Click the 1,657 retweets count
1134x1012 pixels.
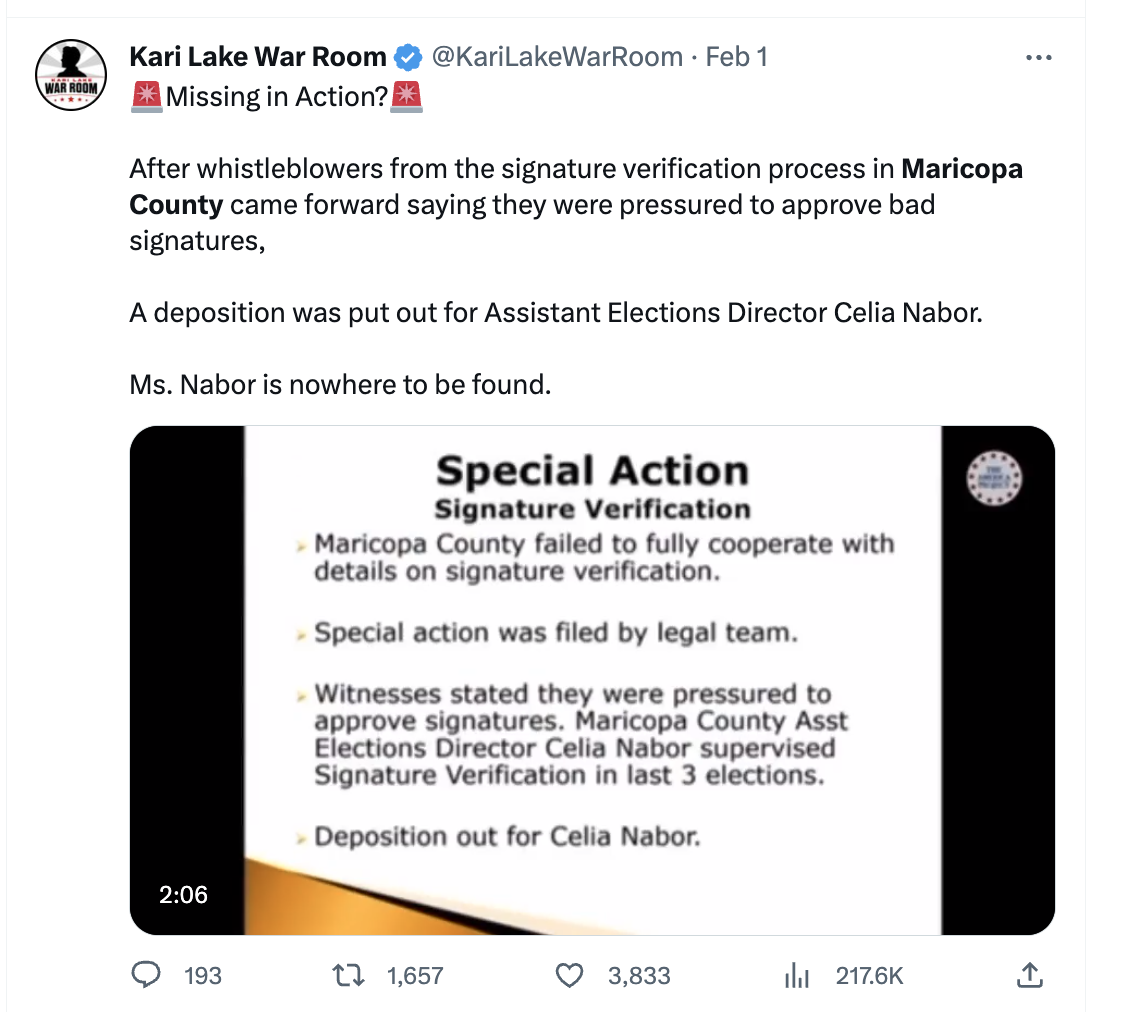tap(414, 976)
